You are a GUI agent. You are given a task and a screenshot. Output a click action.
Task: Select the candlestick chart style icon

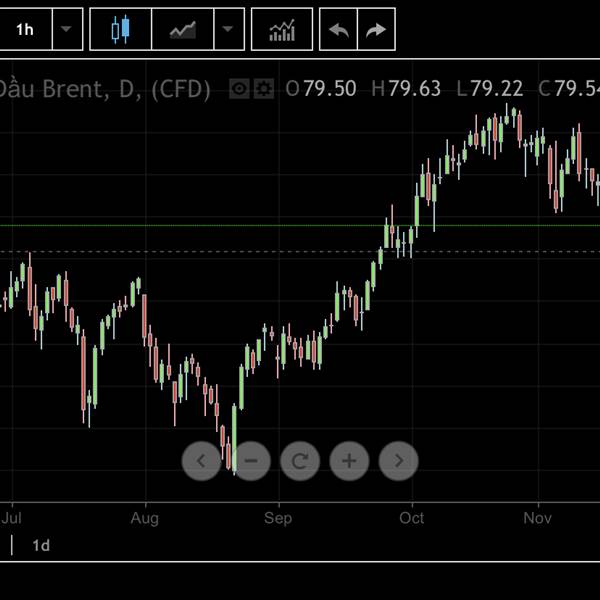coord(121,29)
